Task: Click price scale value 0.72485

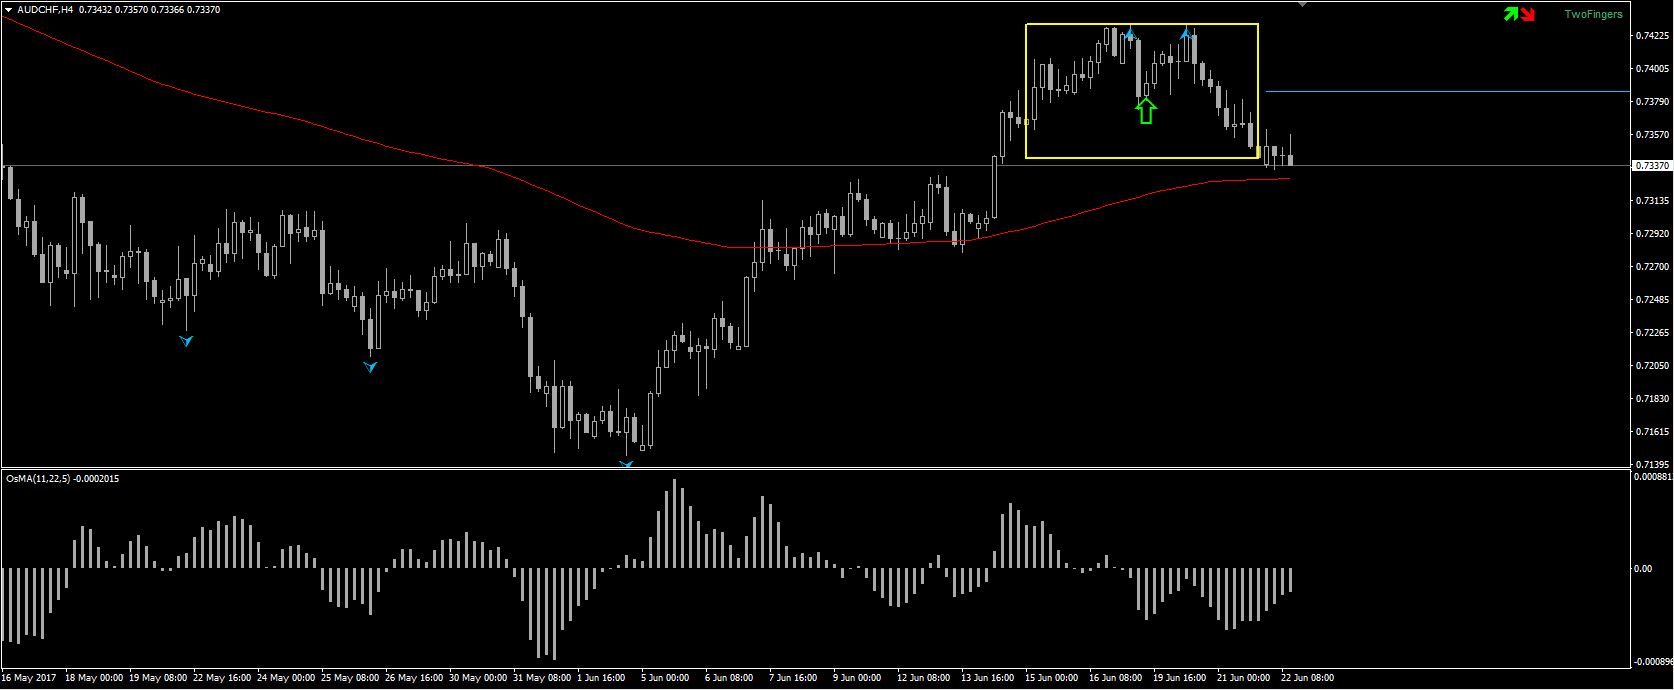Action: (x=1651, y=299)
